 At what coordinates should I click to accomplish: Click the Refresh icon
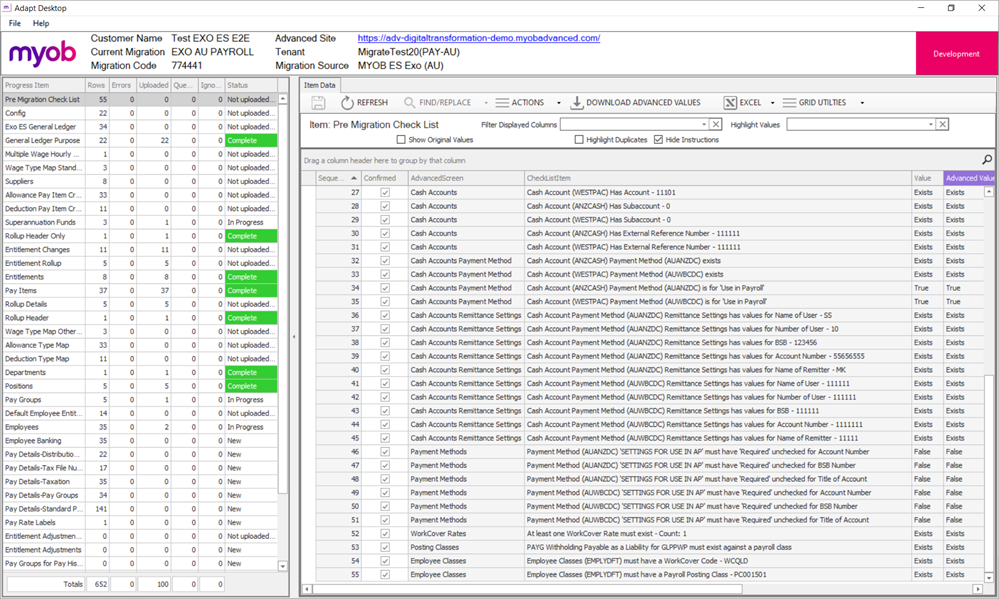347,100
